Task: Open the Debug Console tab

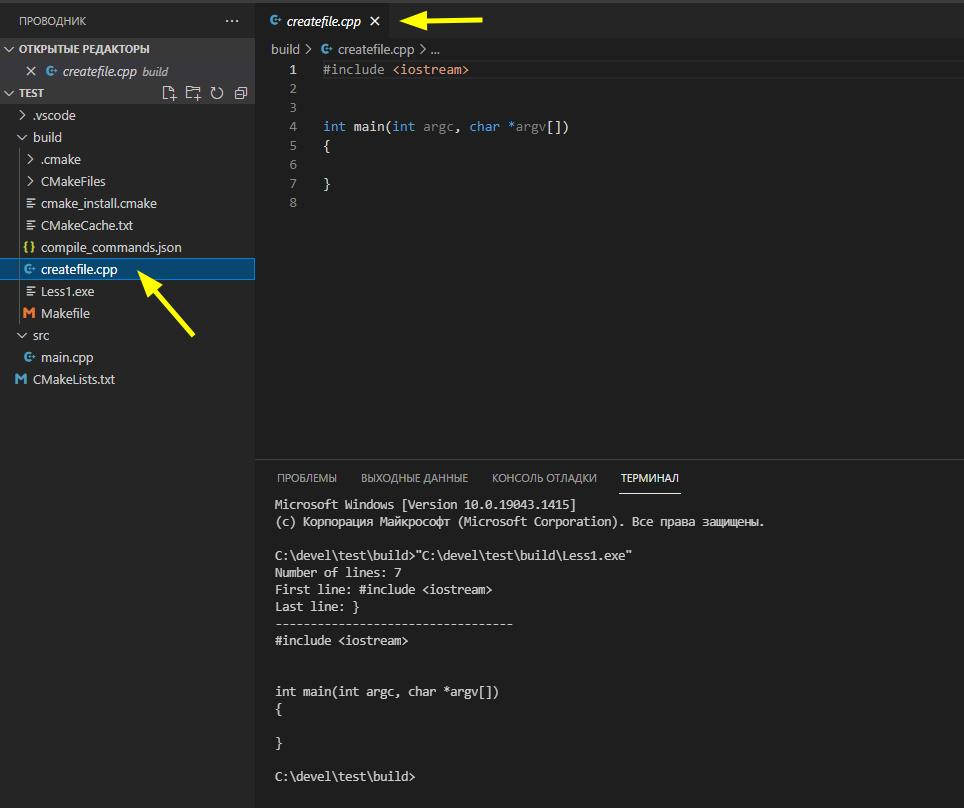Action: click(544, 478)
